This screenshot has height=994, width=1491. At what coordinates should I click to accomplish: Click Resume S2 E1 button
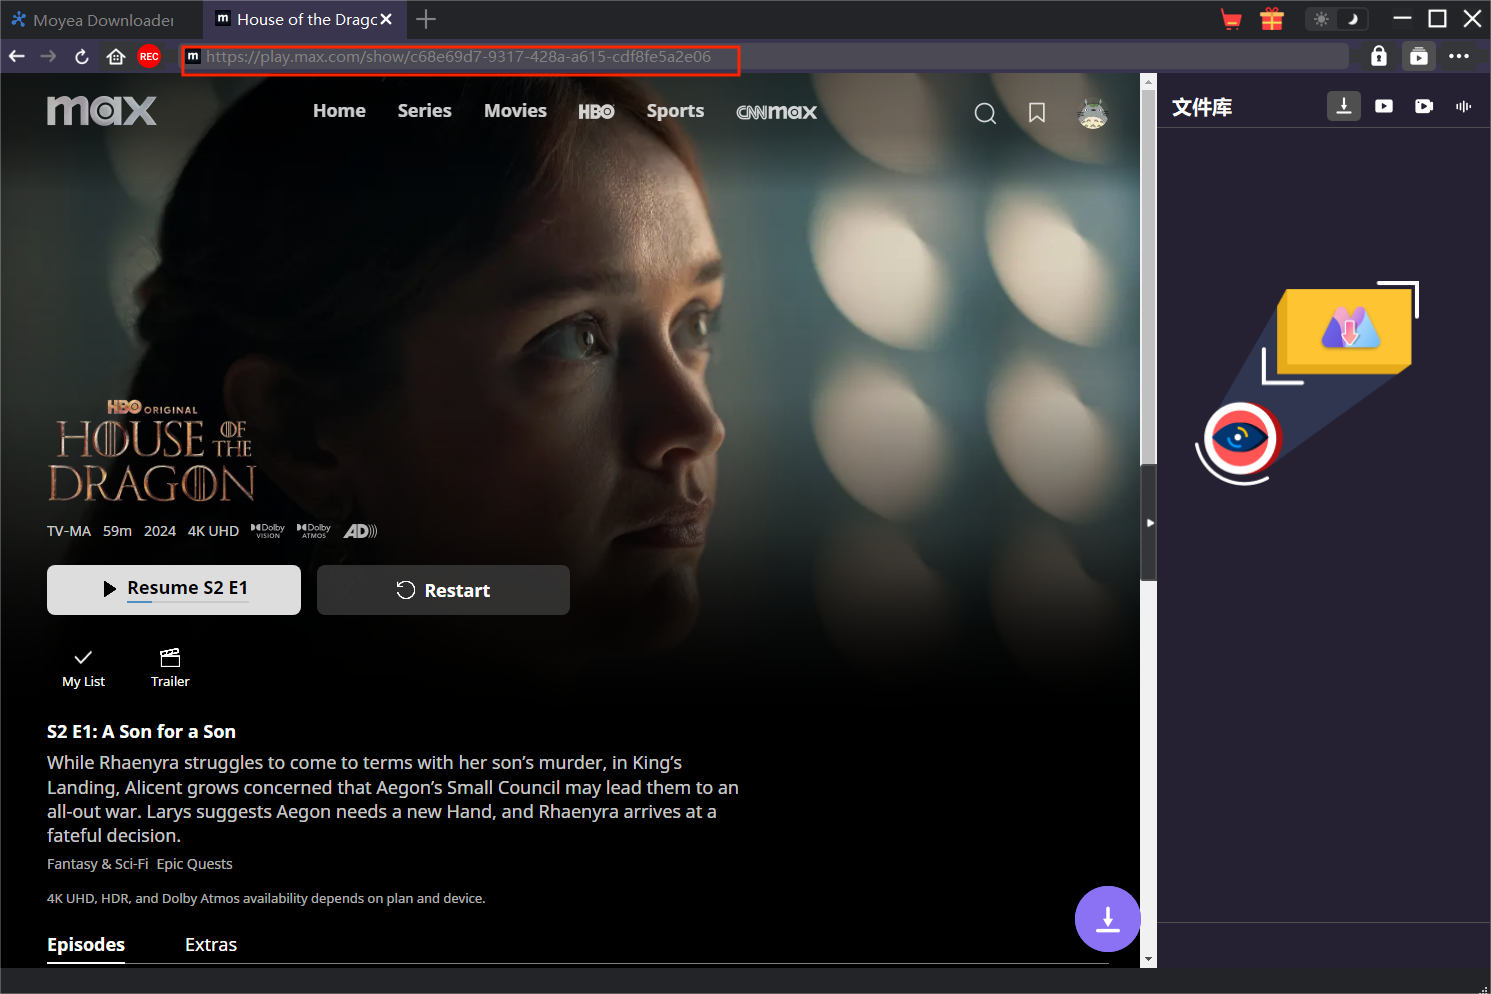point(174,590)
